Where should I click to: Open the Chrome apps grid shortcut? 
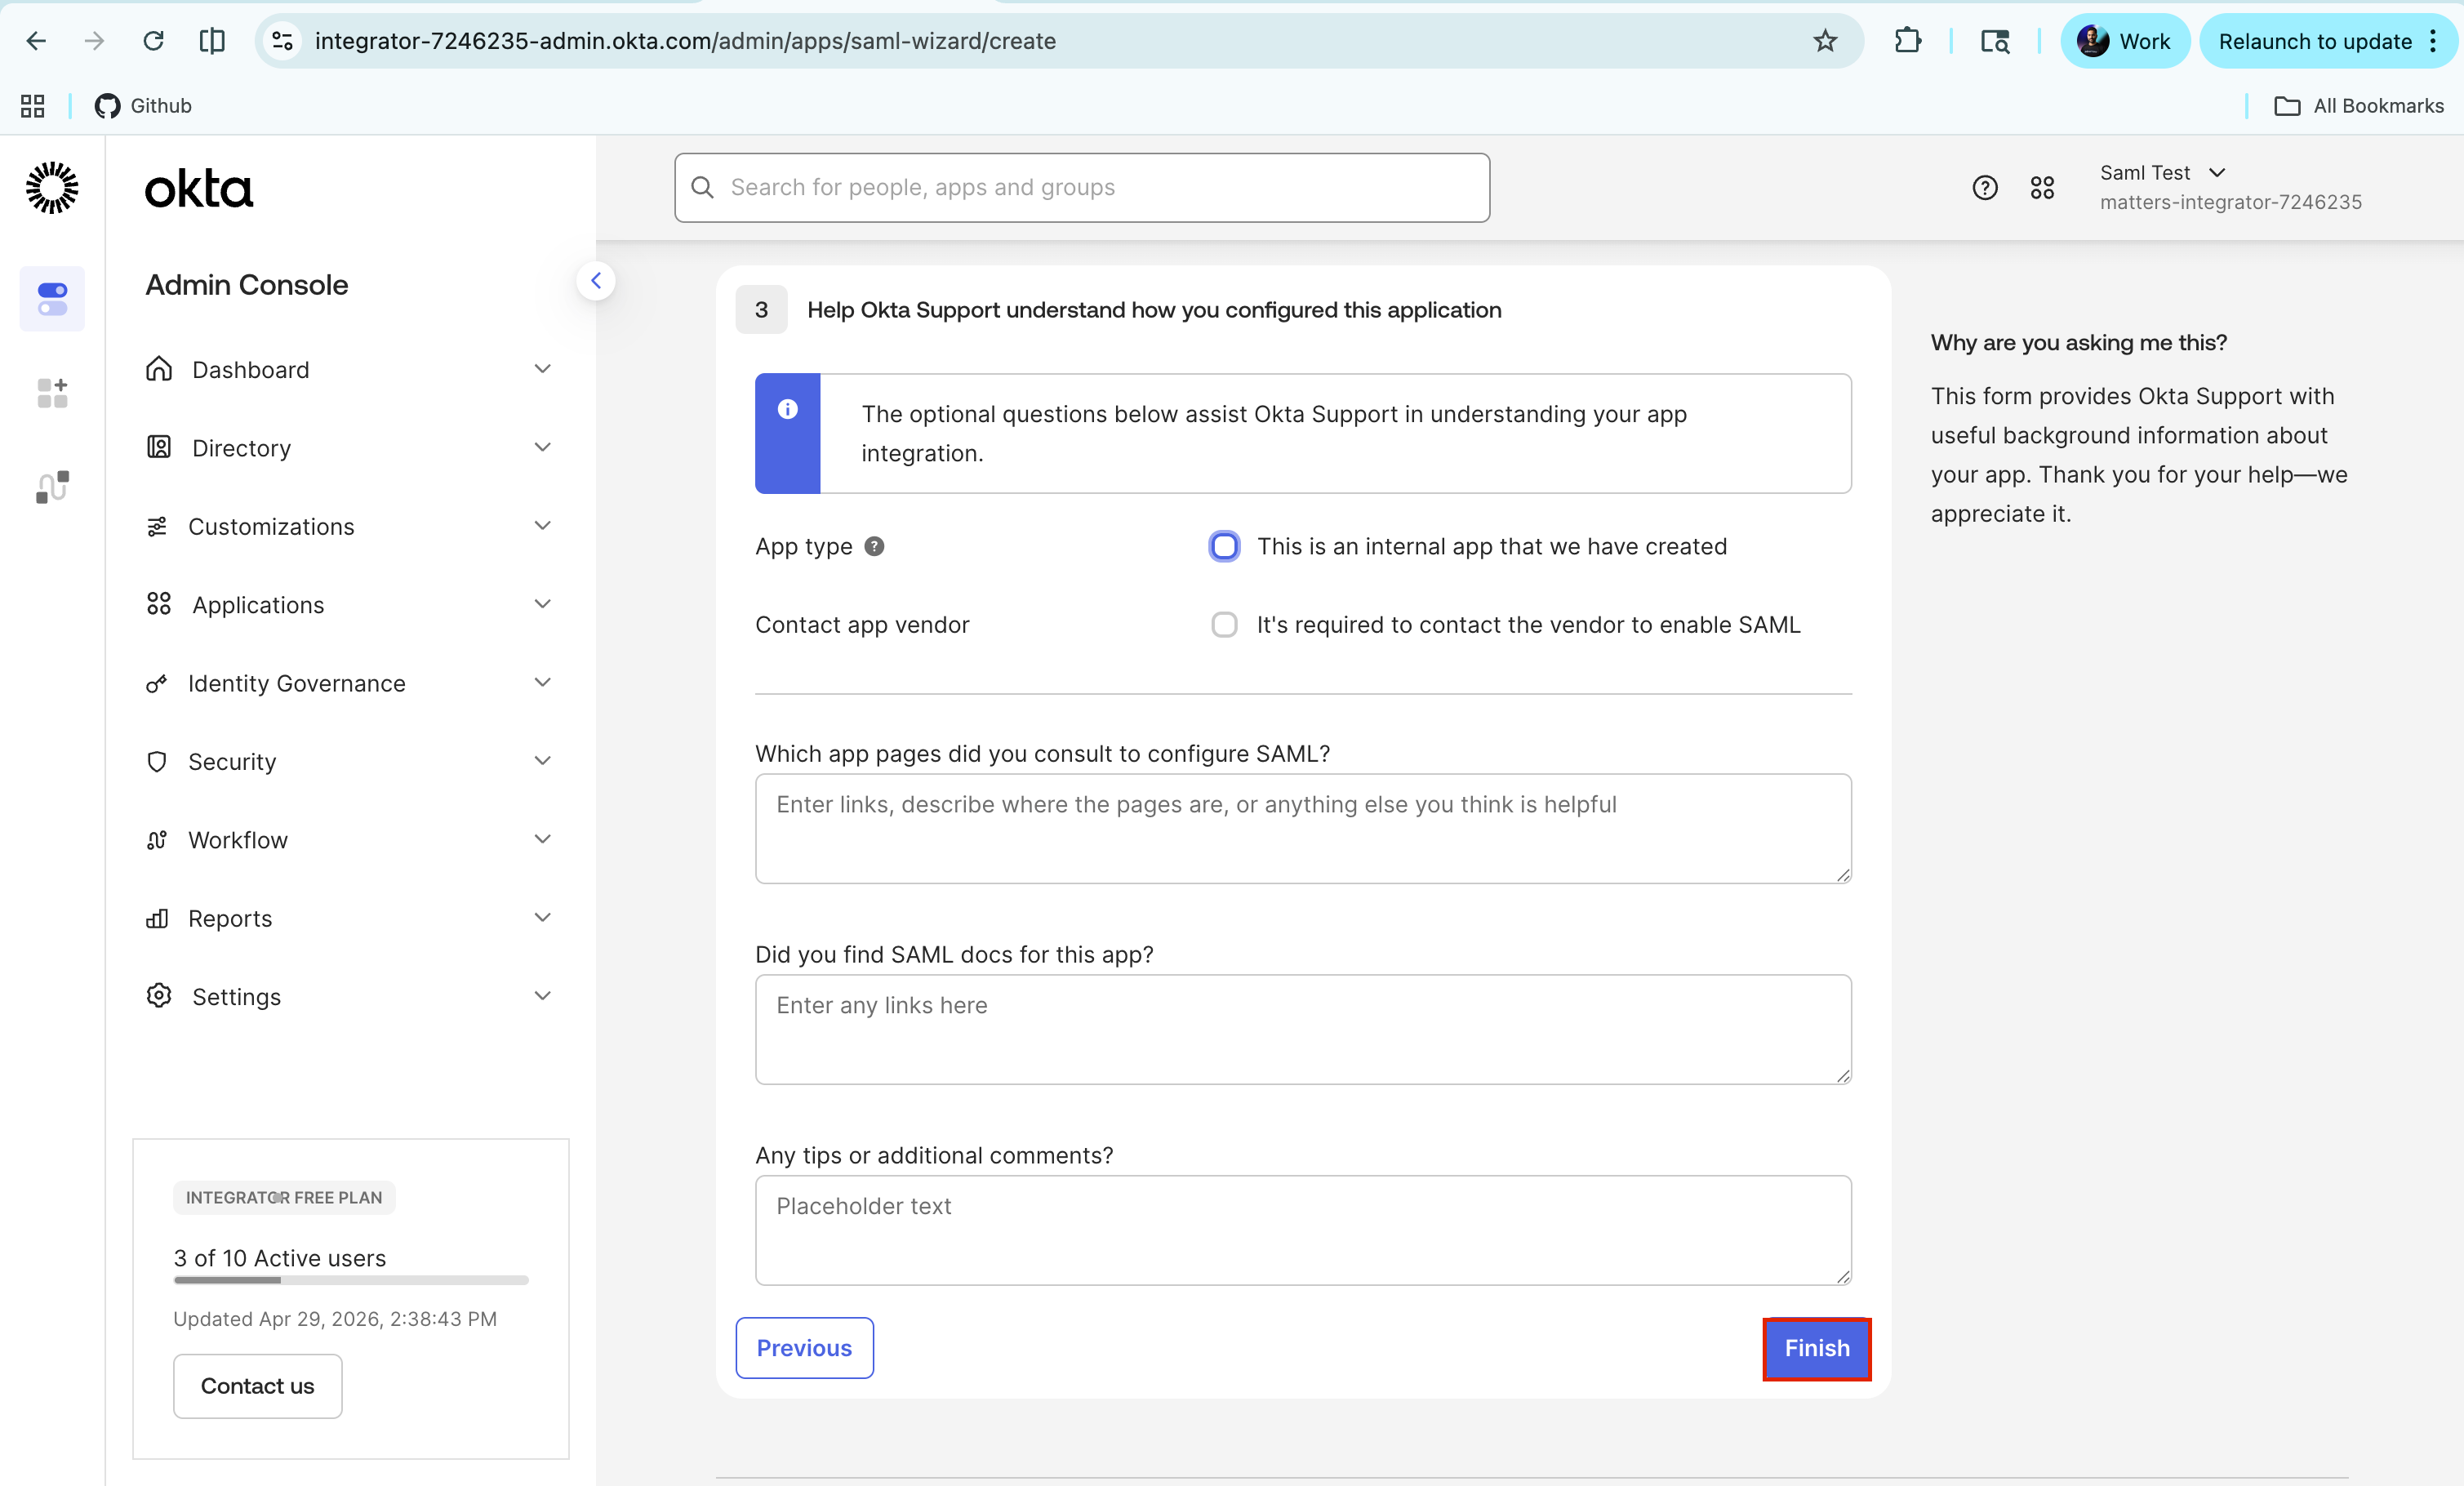click(33, 106)
